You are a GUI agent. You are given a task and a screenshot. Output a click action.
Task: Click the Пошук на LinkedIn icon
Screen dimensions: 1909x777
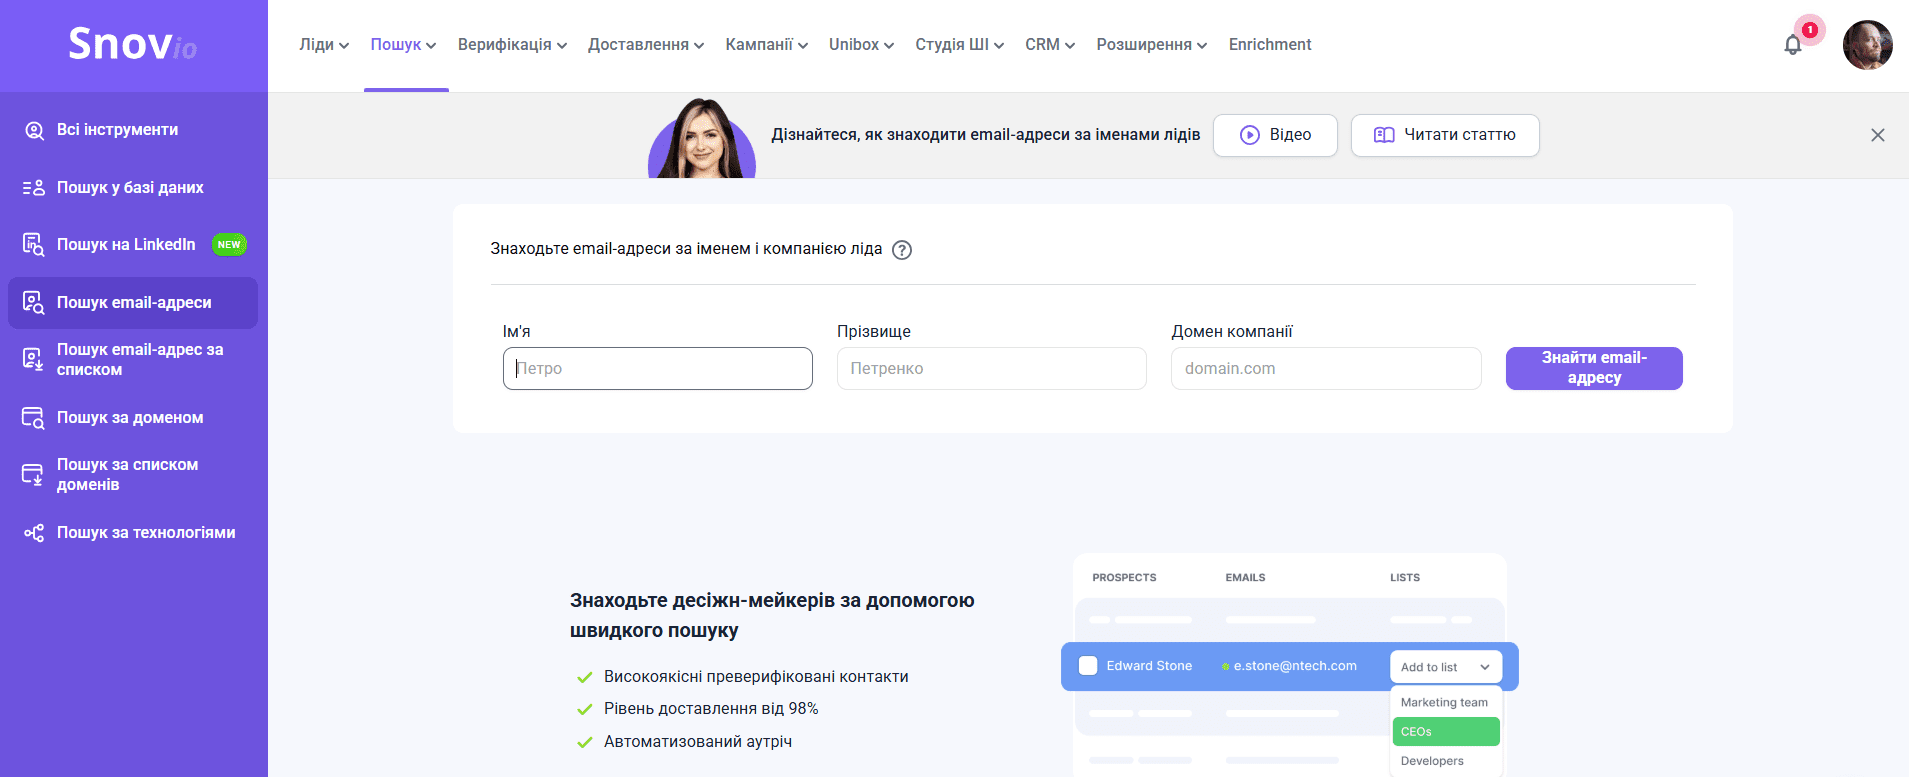(34, 245)
